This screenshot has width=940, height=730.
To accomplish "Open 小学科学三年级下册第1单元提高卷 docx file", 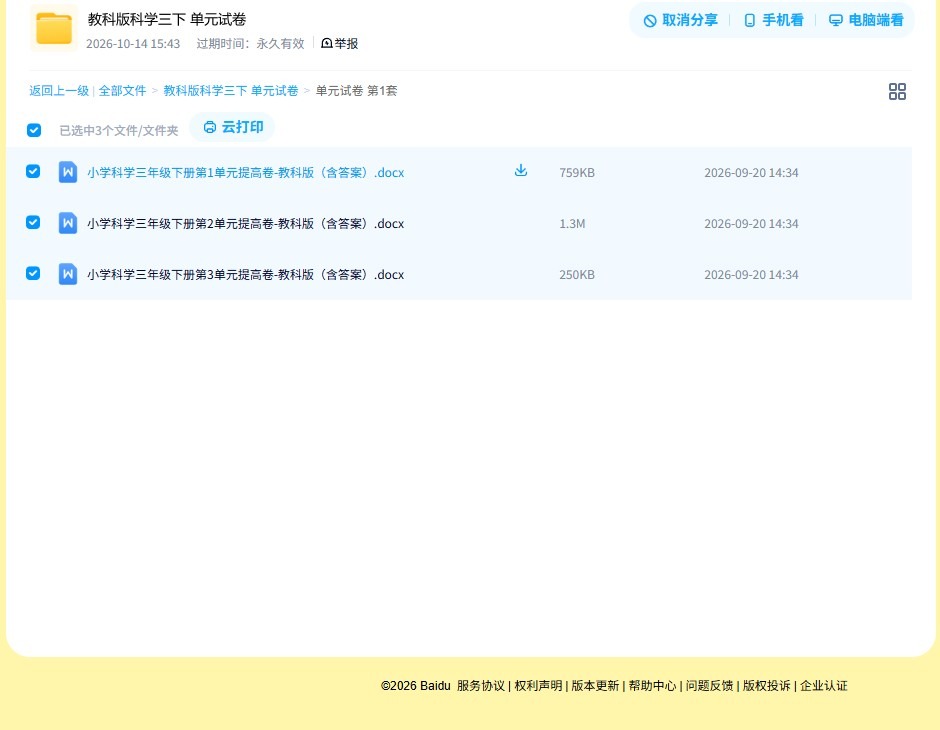I will [x=246, y=173].
